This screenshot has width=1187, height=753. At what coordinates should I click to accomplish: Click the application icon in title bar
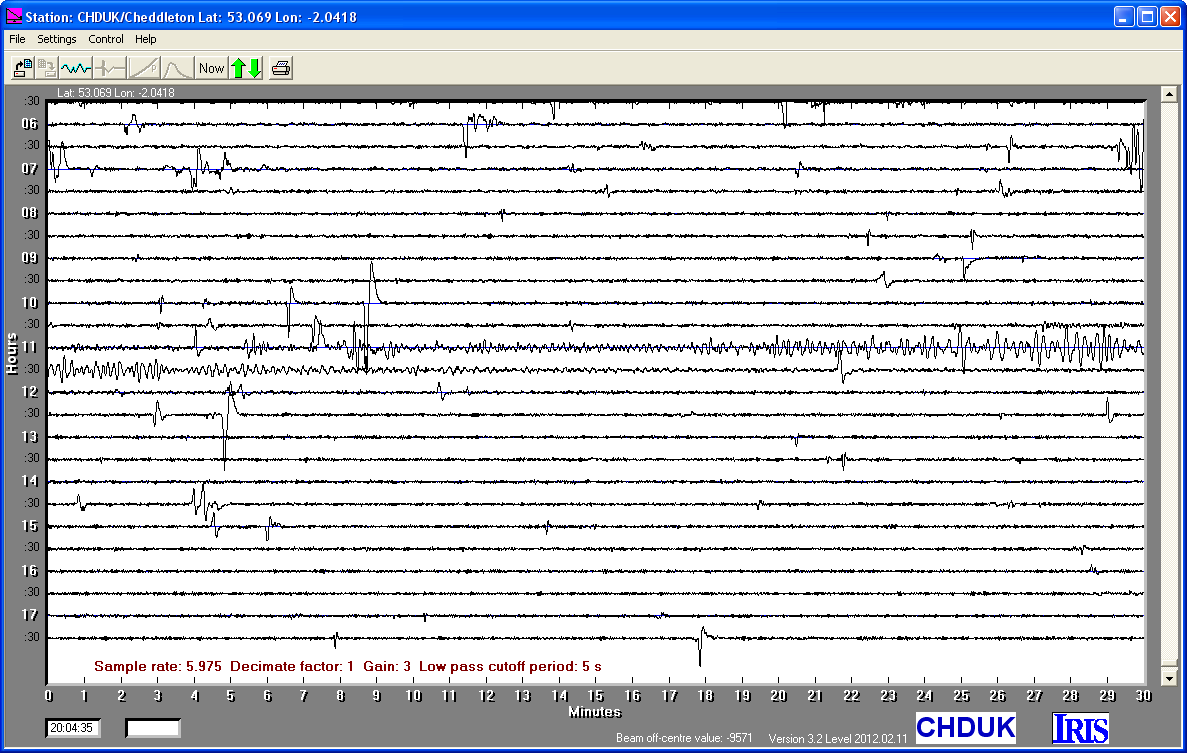coord(14,16)
